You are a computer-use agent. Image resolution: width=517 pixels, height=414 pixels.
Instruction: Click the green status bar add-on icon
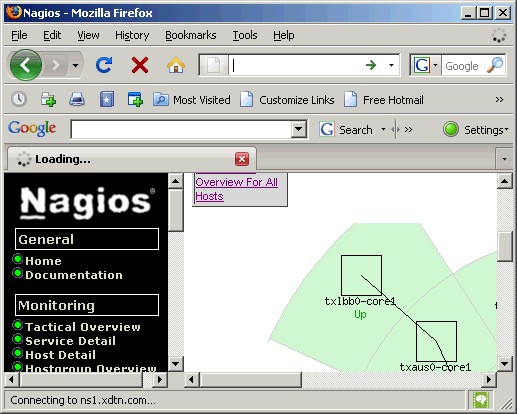480,400
